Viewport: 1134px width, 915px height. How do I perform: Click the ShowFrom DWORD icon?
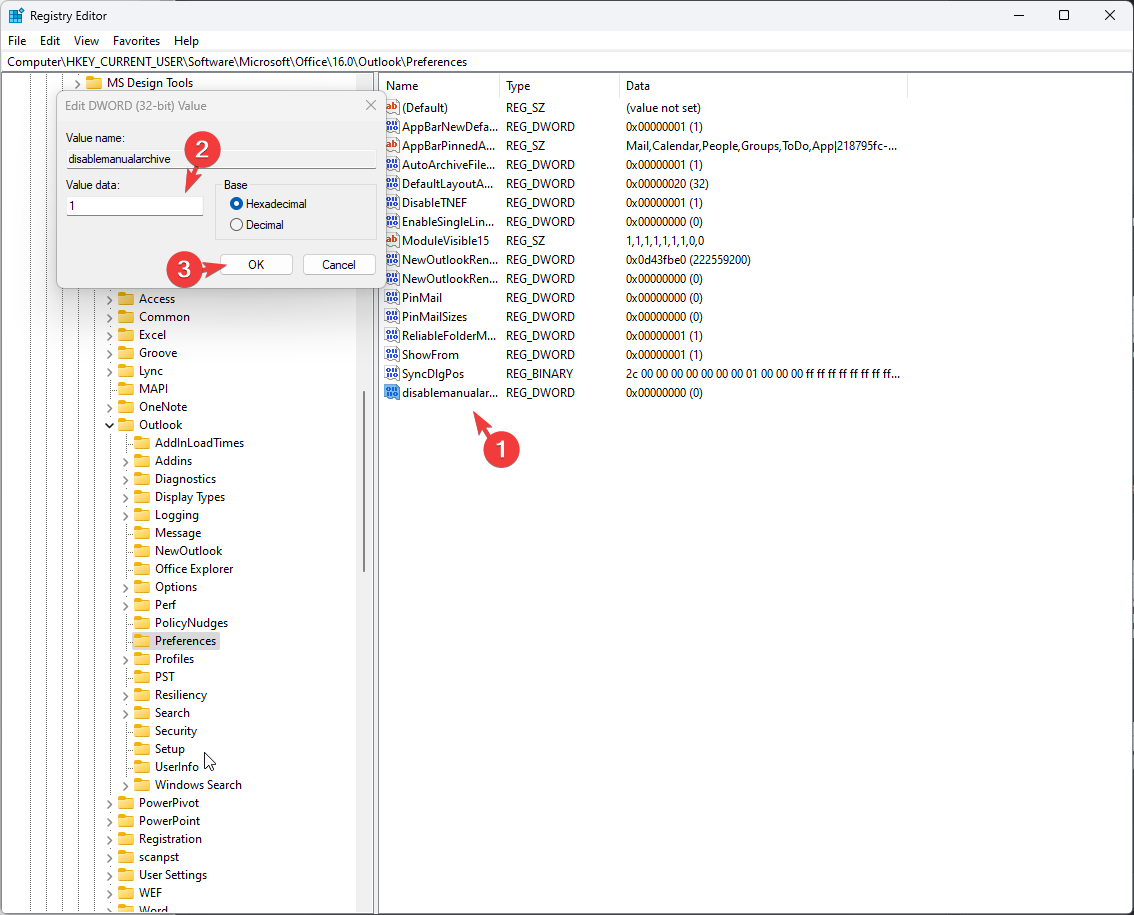[x=392, y=354]
